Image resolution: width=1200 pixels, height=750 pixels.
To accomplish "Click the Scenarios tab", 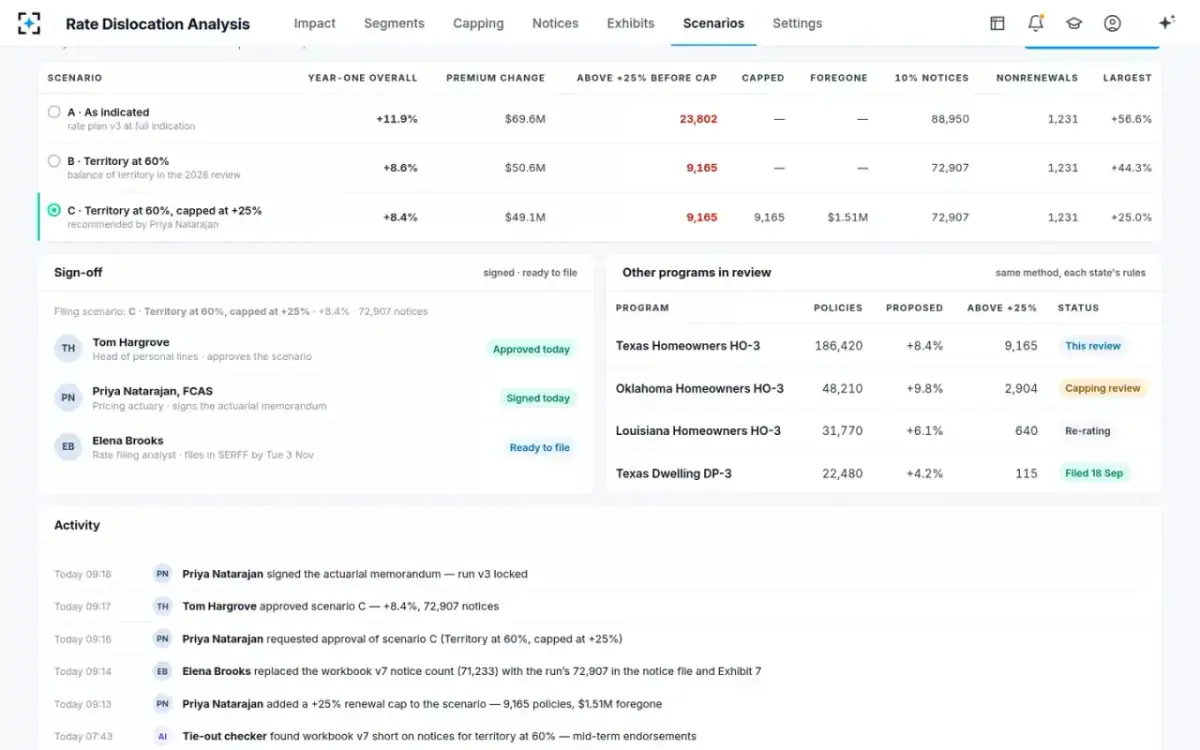I will [x=713, y=23].
